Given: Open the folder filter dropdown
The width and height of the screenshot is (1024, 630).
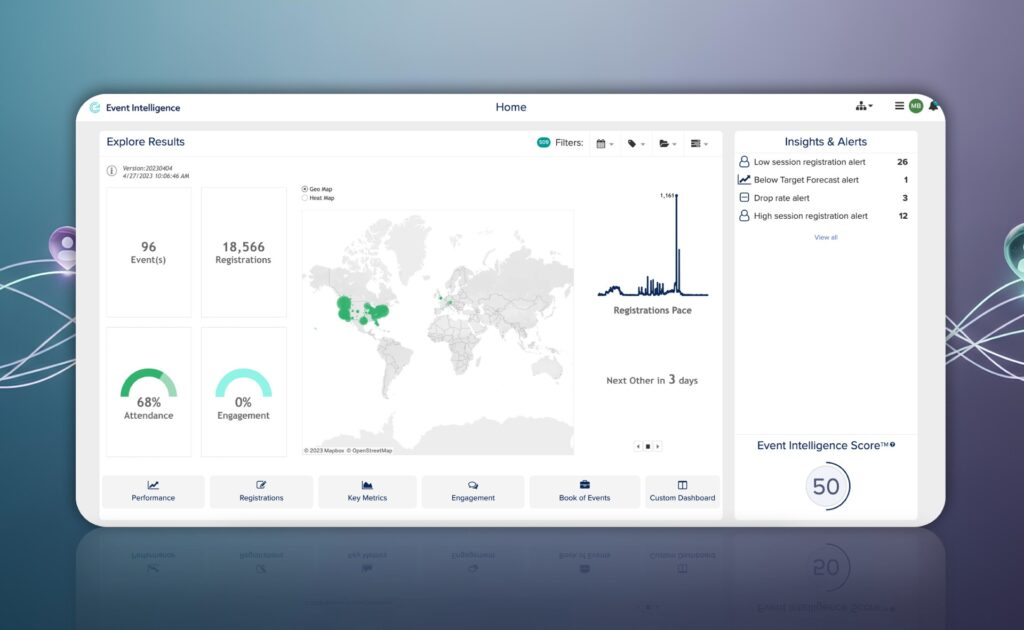Looking at the screenshot, I should click(x=666, y=143).
